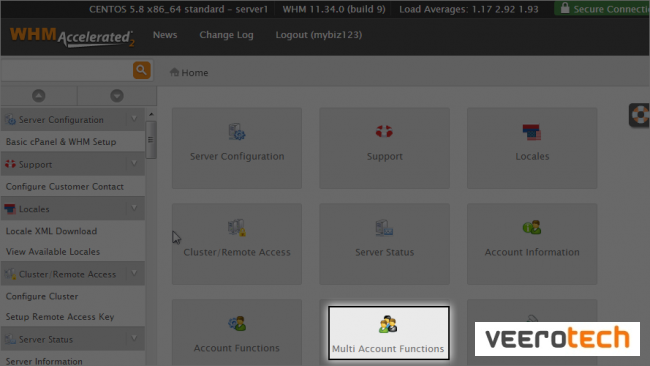Open the Support lifebuoy tile
Image resolution: width=650 pixels, height=366 pixels.
[x=384, y=148]
